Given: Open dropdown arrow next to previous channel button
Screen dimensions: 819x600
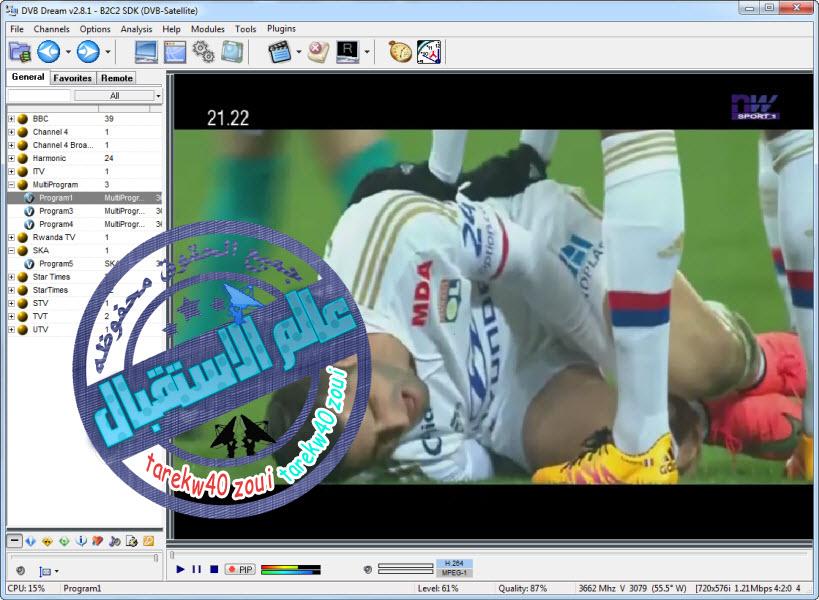Looking at the screenshot, I should pyautogui.click(x=68, y=52).
